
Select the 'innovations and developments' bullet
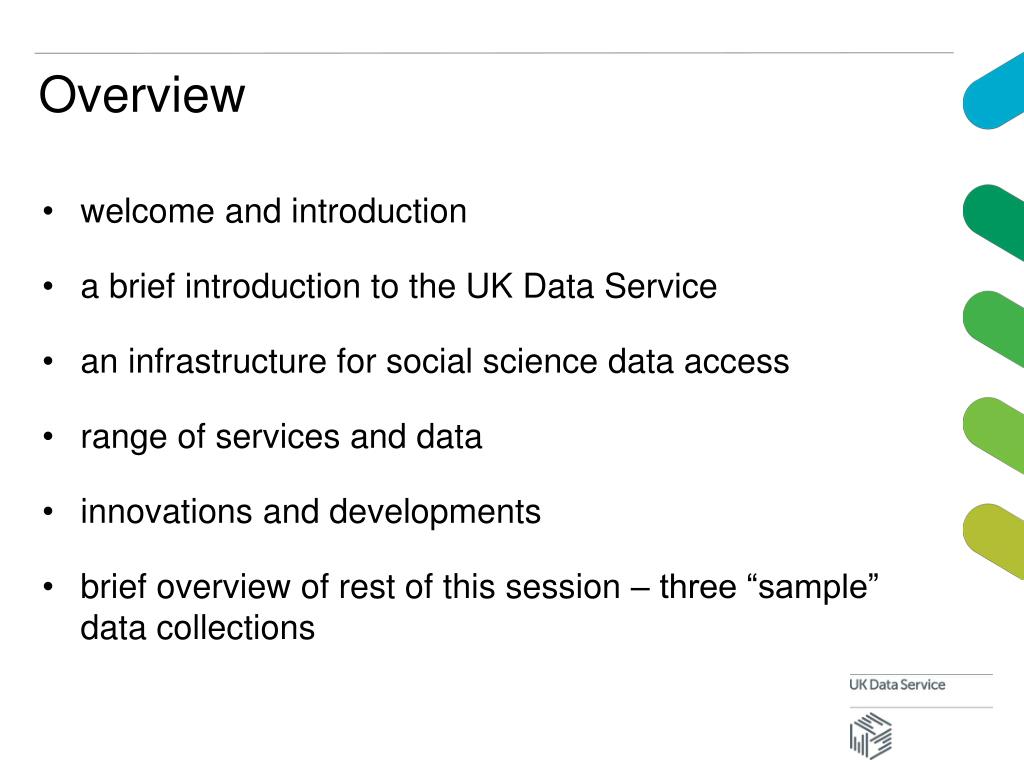(x=311, y=512)
